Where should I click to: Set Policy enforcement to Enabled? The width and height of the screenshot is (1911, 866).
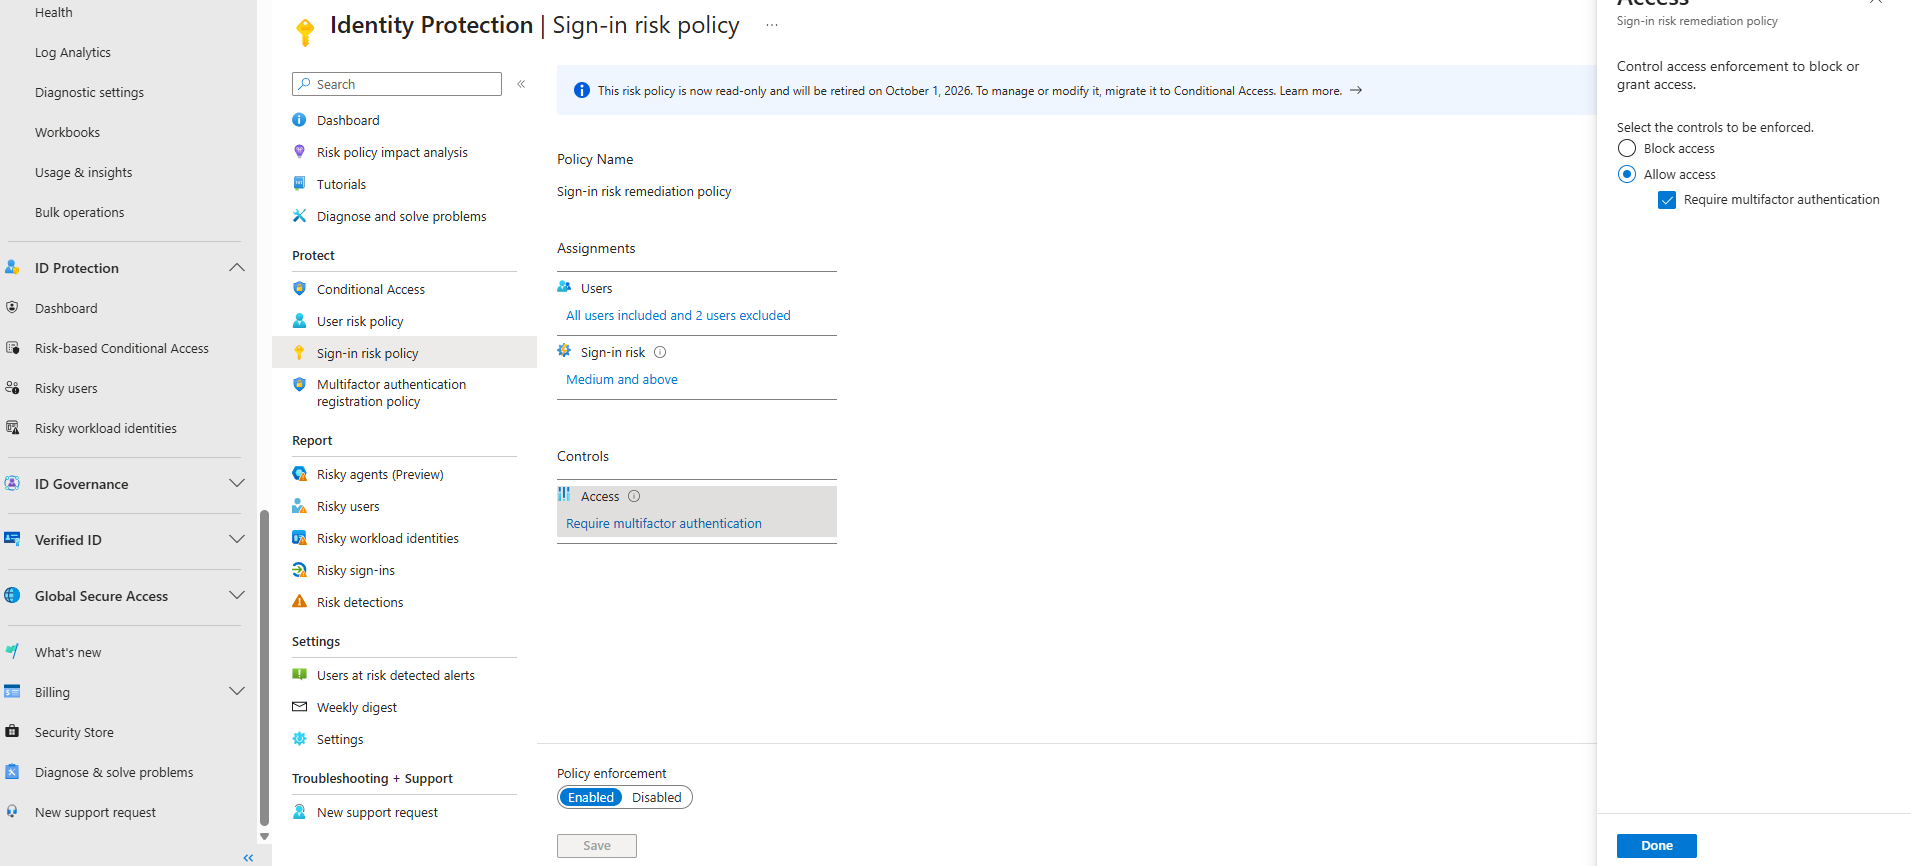pos(591,797)
